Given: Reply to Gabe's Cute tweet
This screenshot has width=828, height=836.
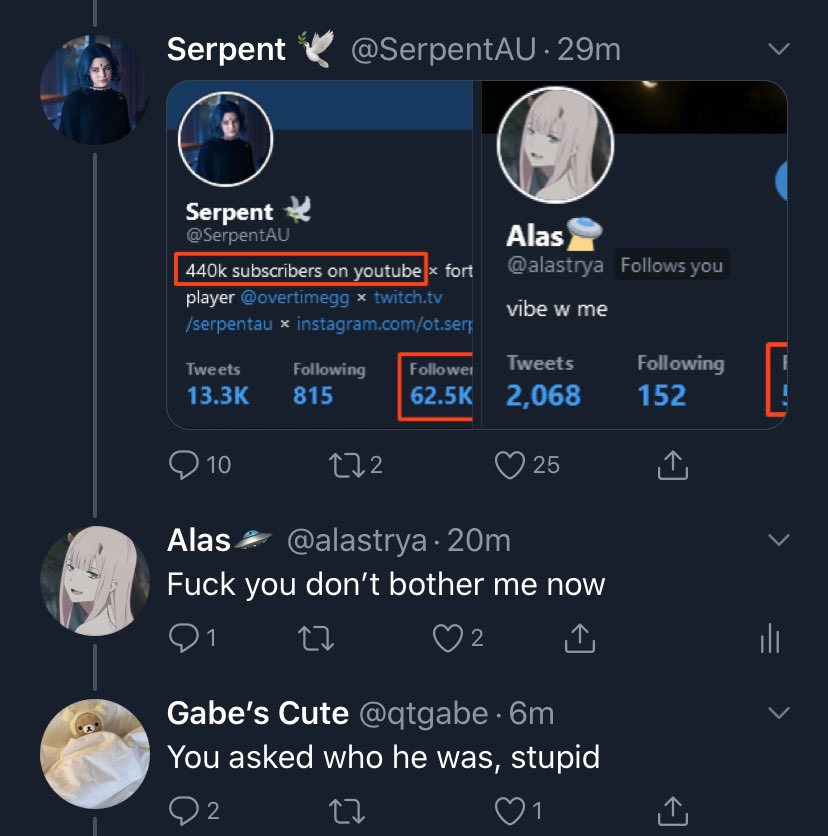Looking at the screenshot, I should coord(184,810).
